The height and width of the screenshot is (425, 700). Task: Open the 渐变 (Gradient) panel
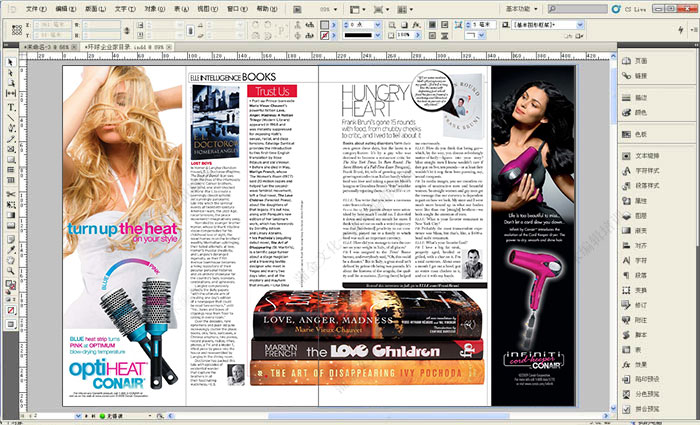tap(635, 230)
